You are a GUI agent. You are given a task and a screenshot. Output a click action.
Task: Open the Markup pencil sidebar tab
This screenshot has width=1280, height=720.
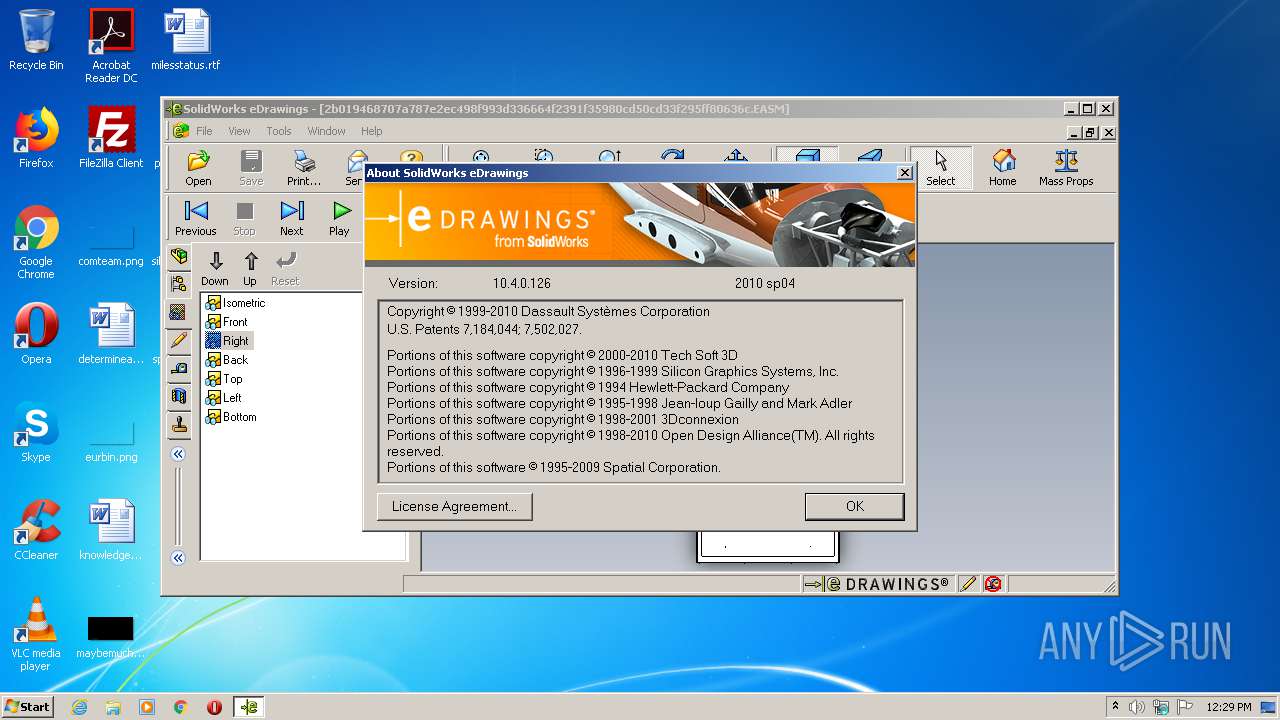[x=179, y=340]
